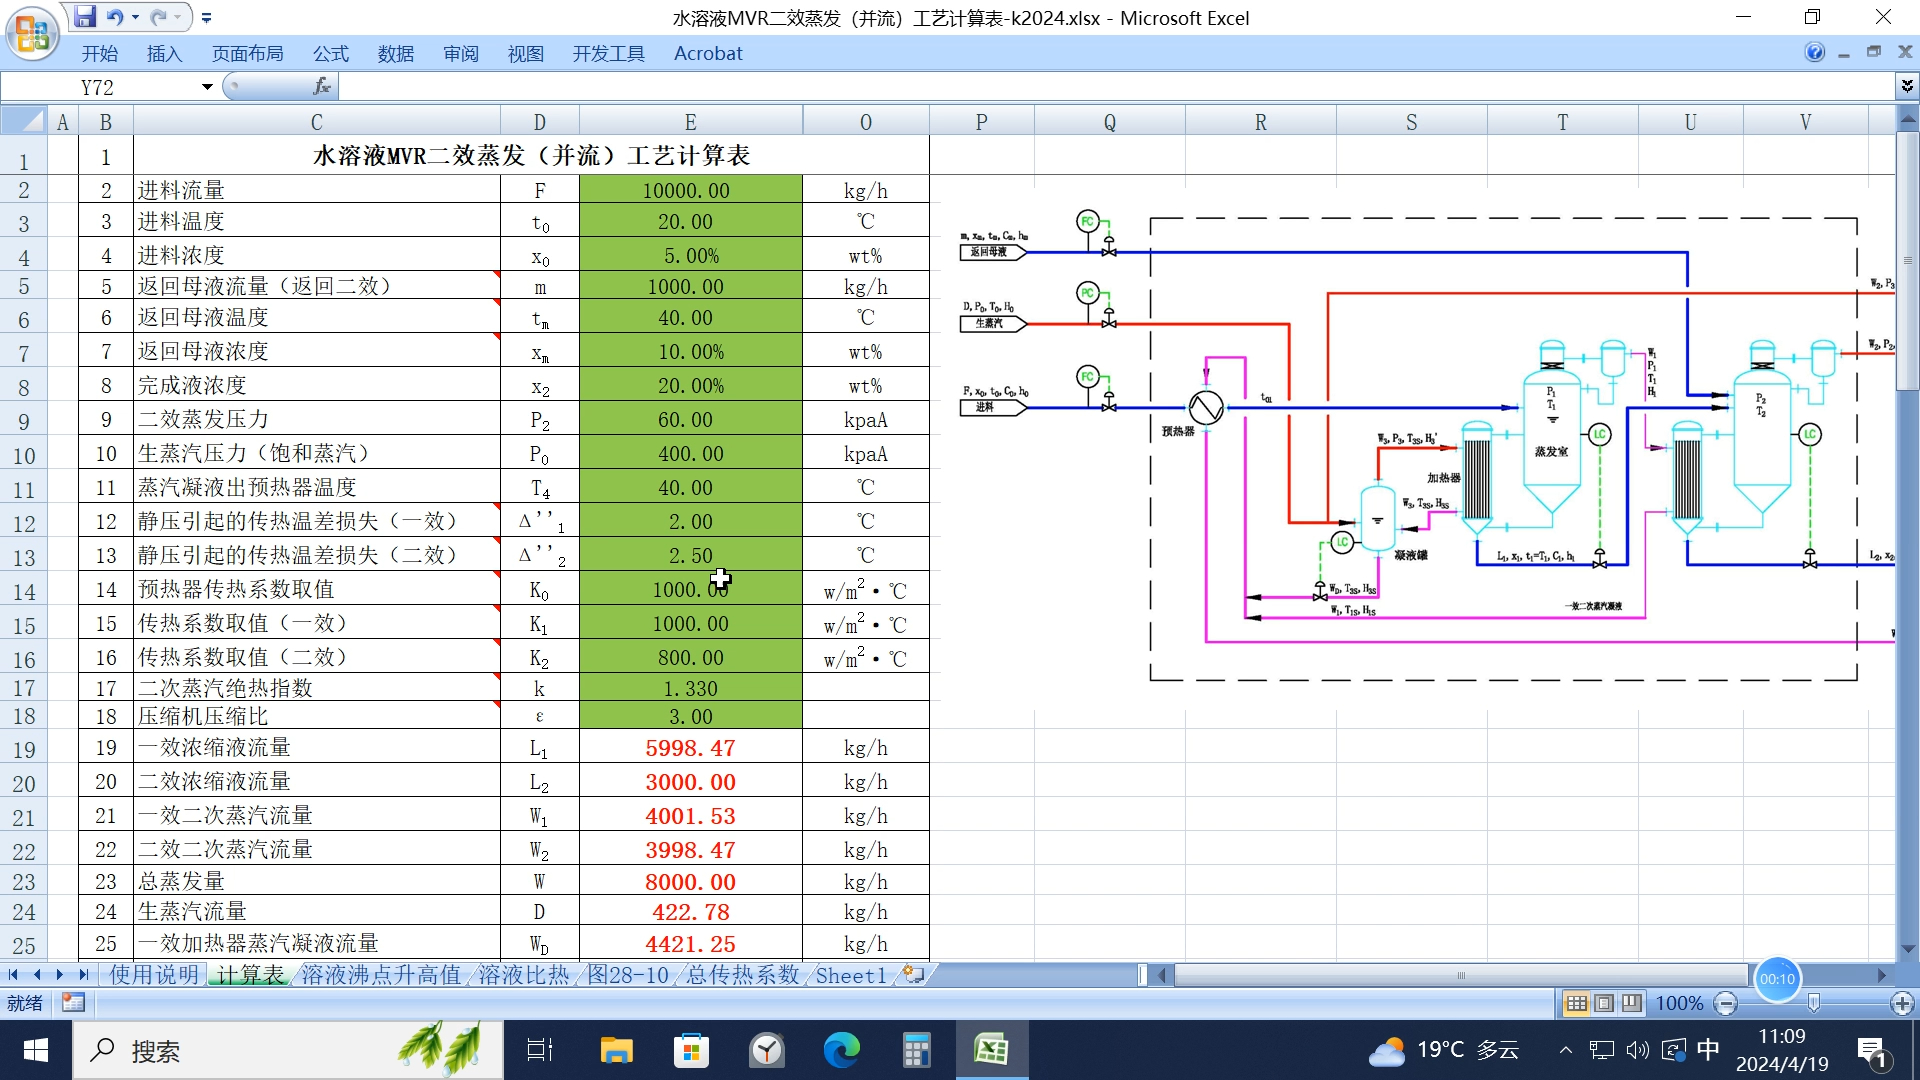
Task: Click the Select All corner button
Action: coord(24,122)
